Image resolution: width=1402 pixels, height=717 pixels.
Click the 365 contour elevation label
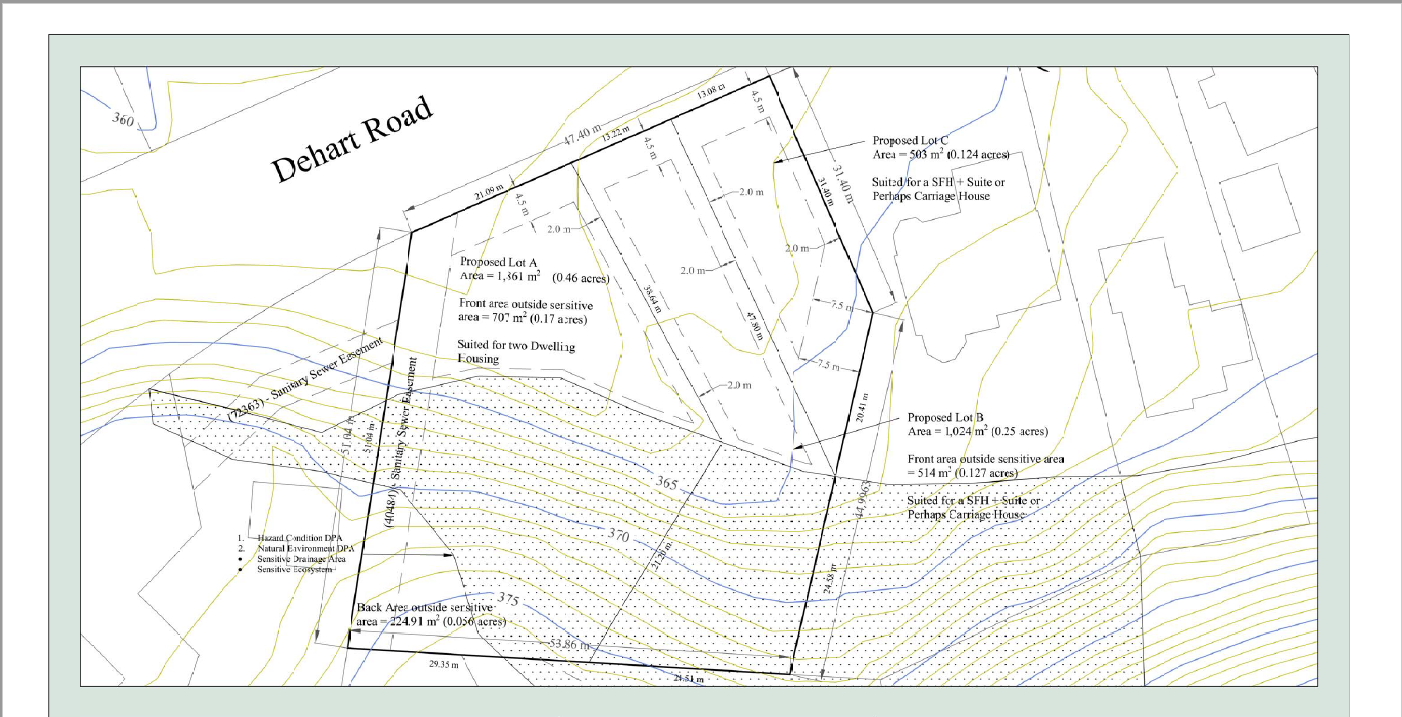(666, 484)
